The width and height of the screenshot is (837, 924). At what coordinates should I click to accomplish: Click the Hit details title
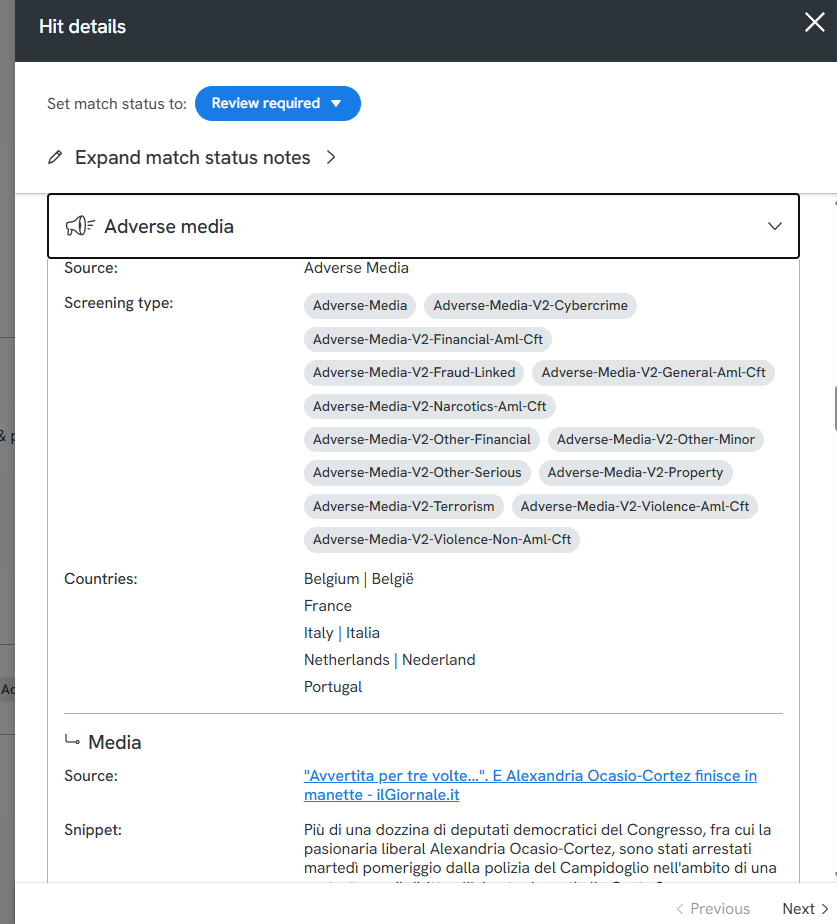83,27
